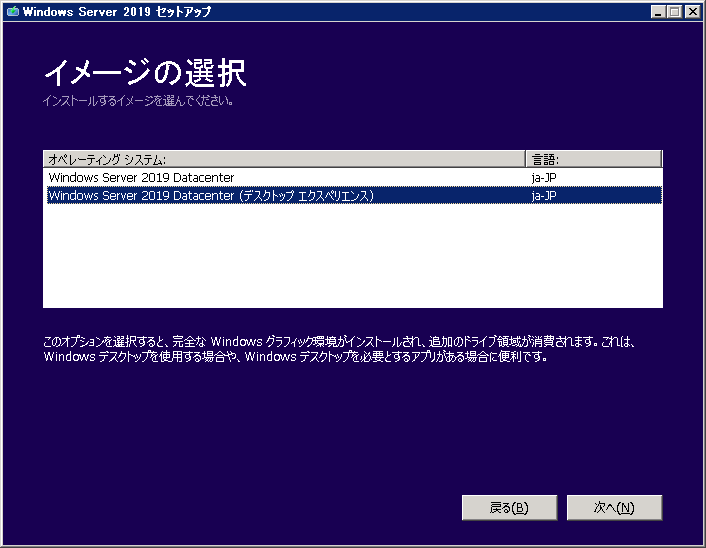Select Windows Server 2019 Datacenter core row
Image resolution: width=706 pixels, height=548 pixels.
(x=354, y=177)
